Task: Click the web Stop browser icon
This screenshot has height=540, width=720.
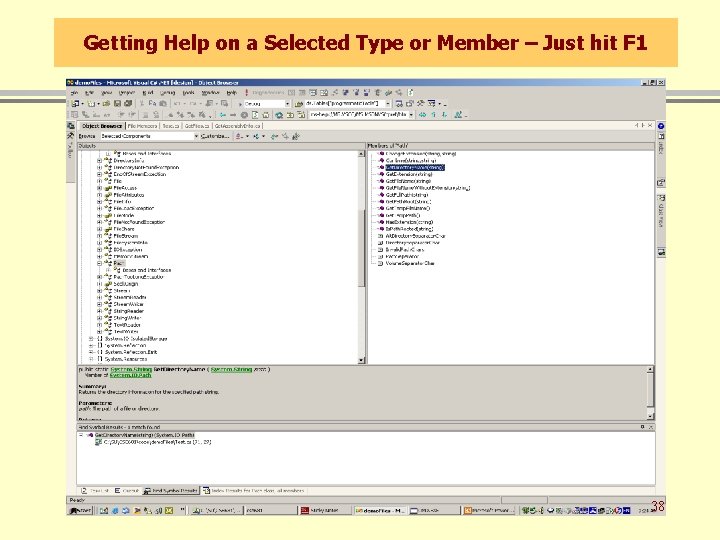Action: coord(244,115)
